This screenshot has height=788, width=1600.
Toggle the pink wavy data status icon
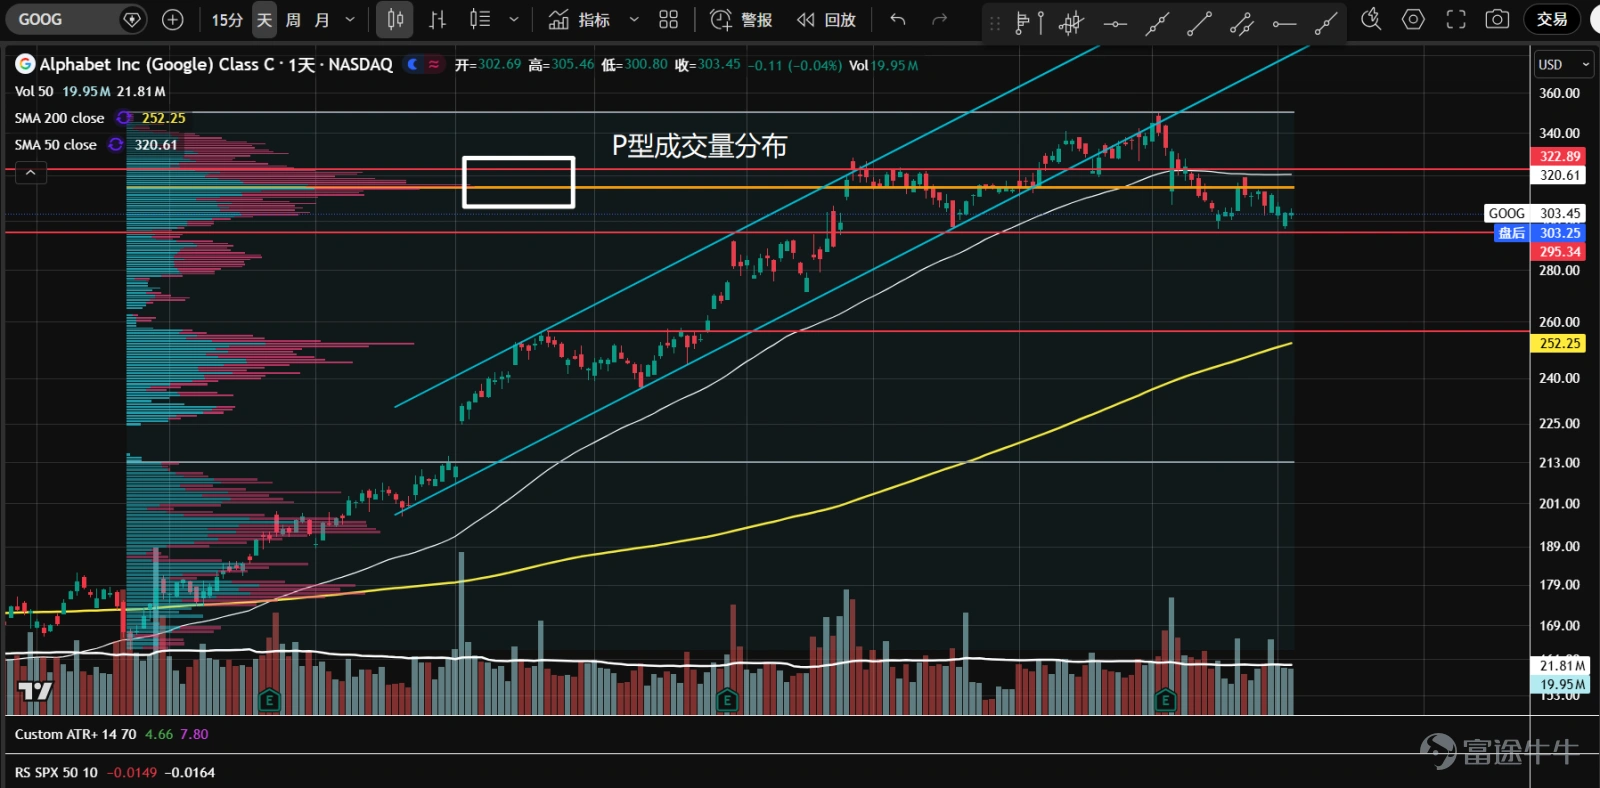434,64
